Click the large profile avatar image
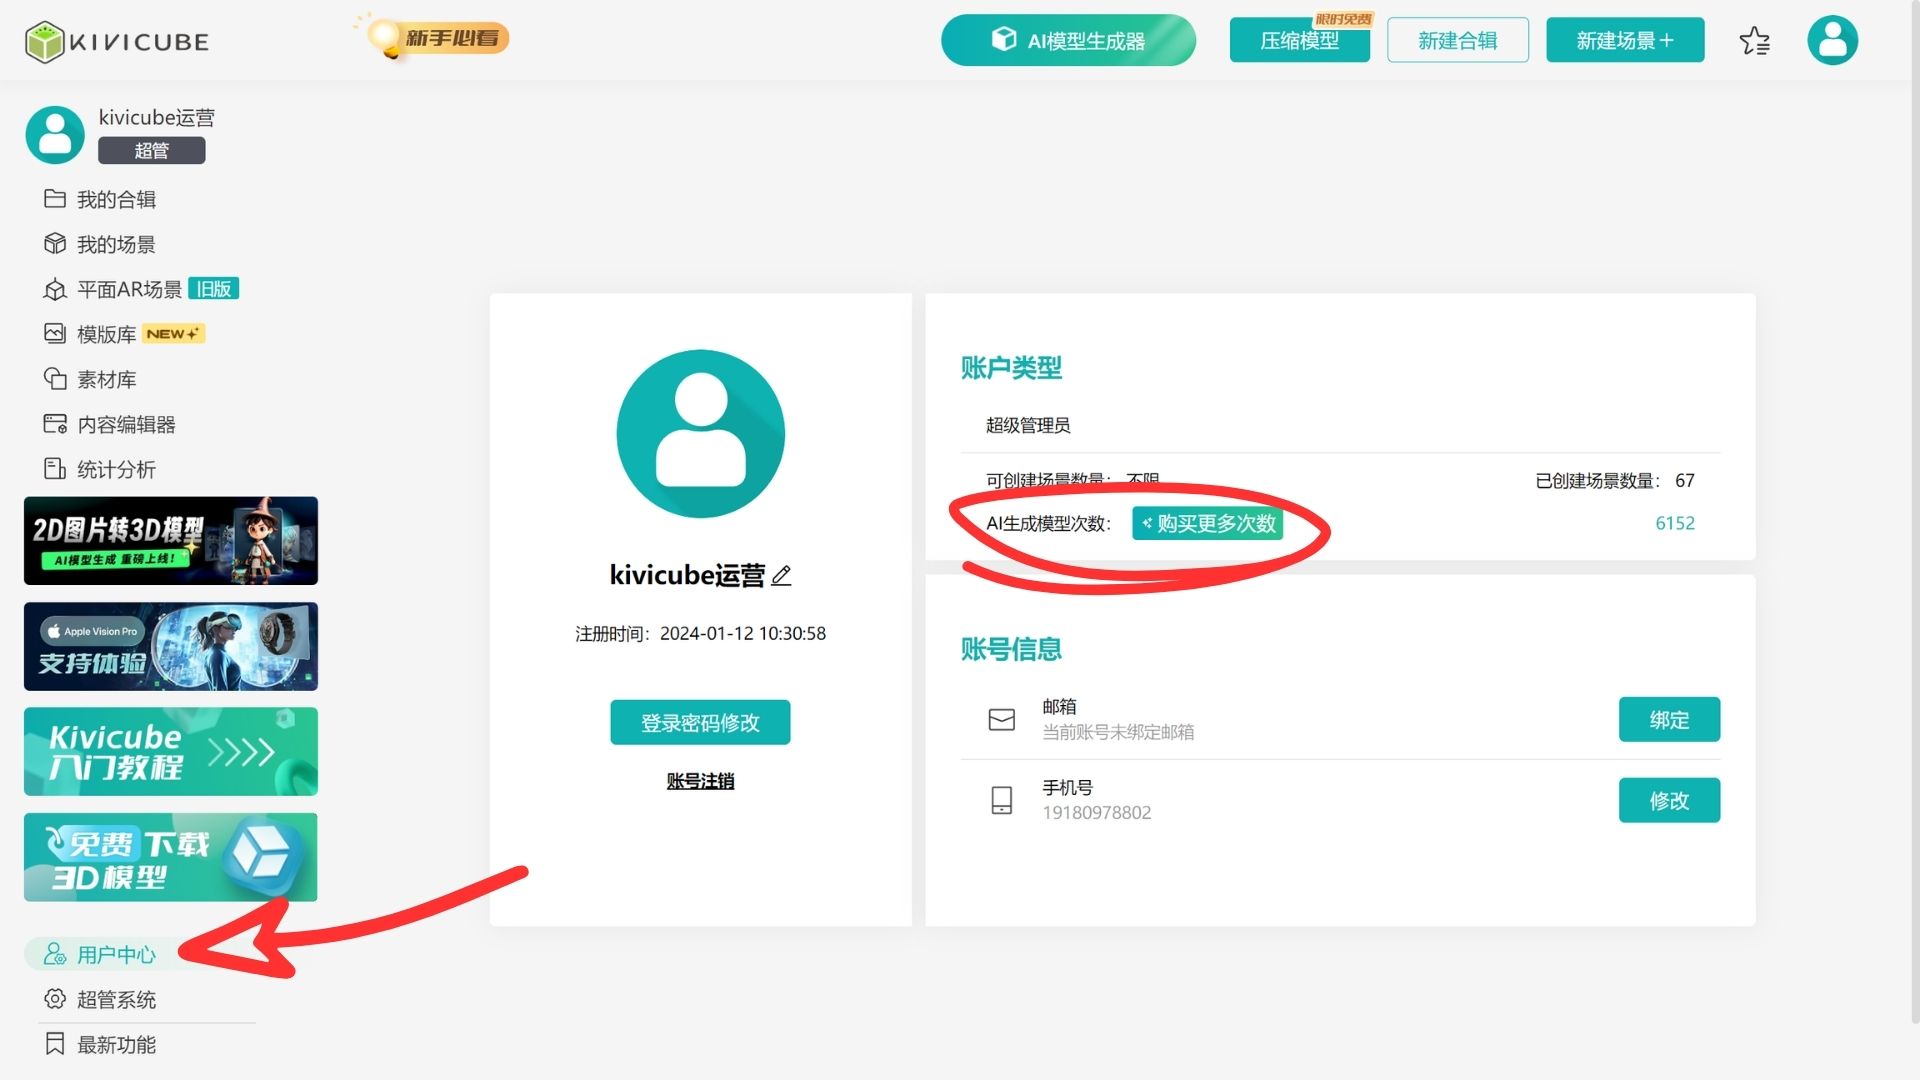The width and height of the screenshot is (1920, 1080). [x=700, y=433]
